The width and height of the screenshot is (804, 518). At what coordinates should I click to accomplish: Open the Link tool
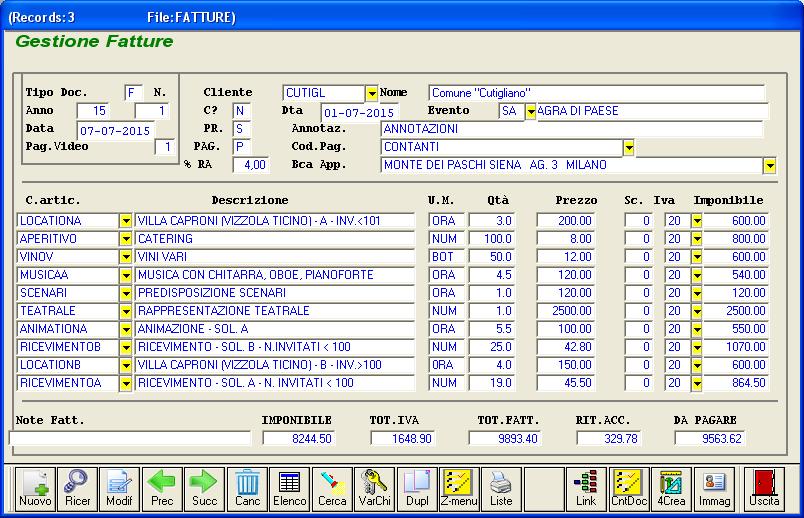586,487
